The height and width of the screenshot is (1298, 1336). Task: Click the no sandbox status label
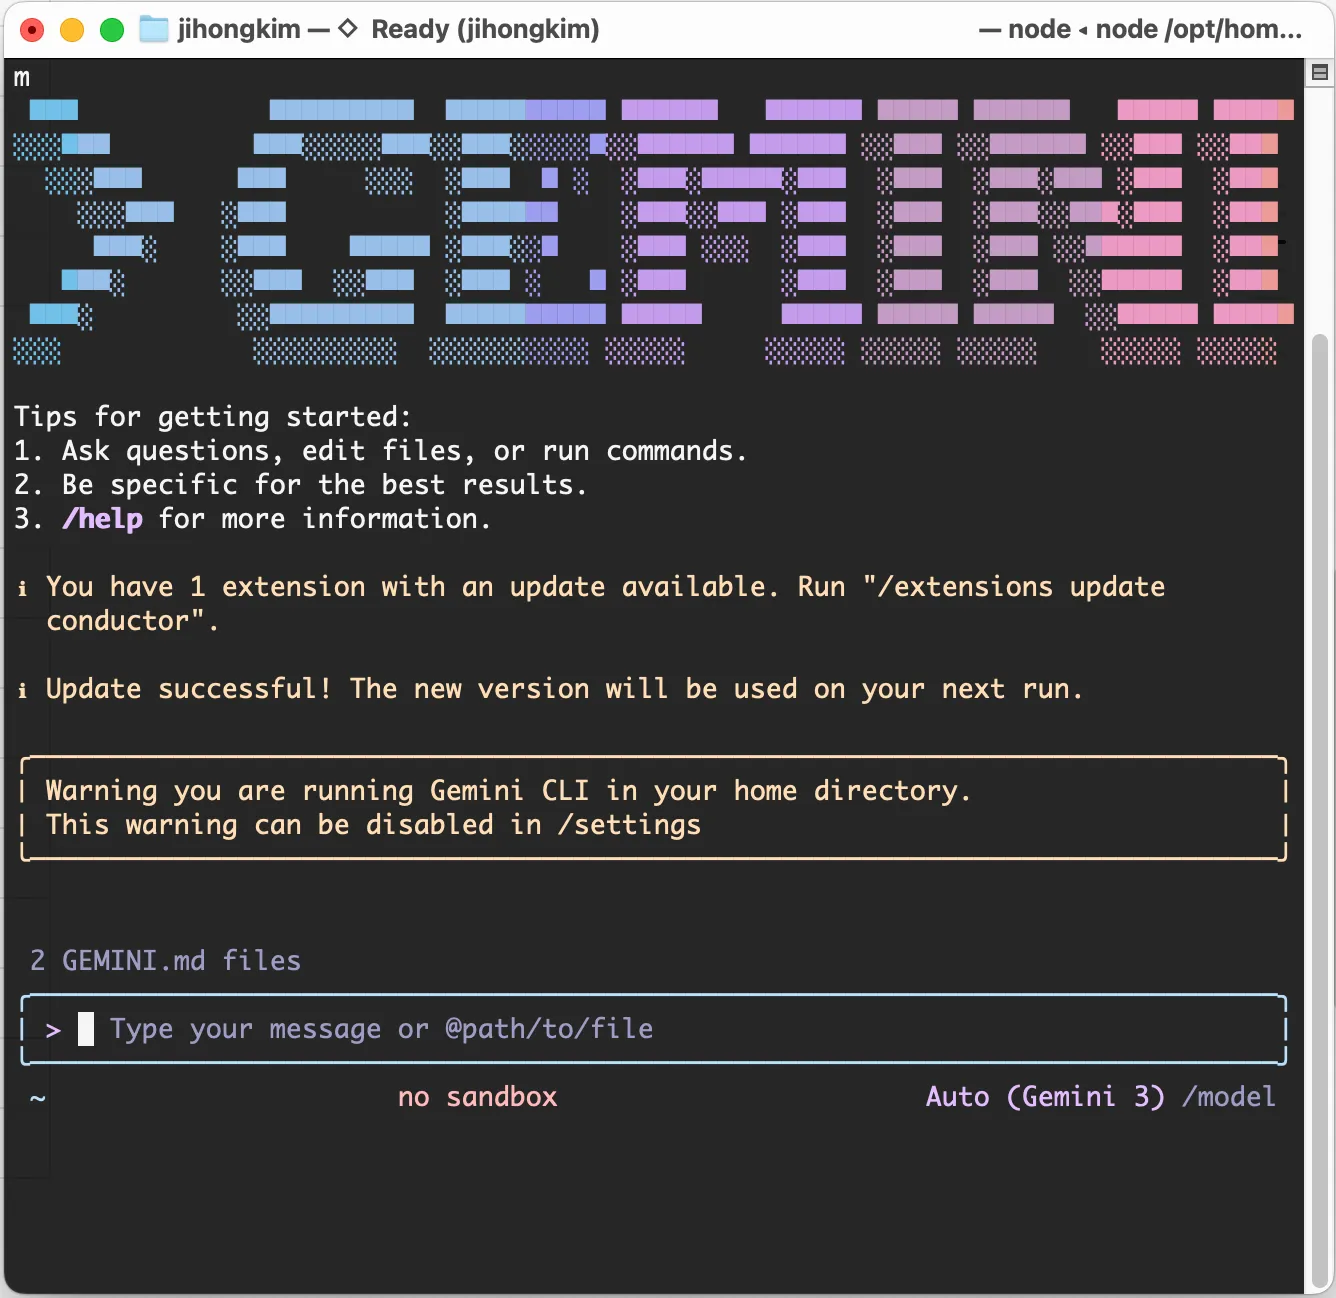click(477, 1097)
